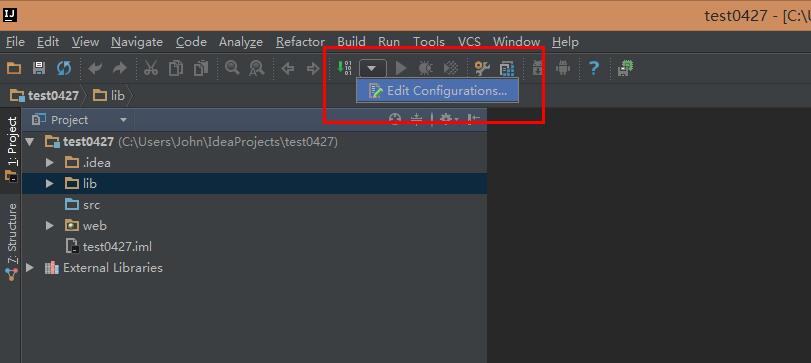Open the Code menu

pyautogui.click(x=191, y=42)
